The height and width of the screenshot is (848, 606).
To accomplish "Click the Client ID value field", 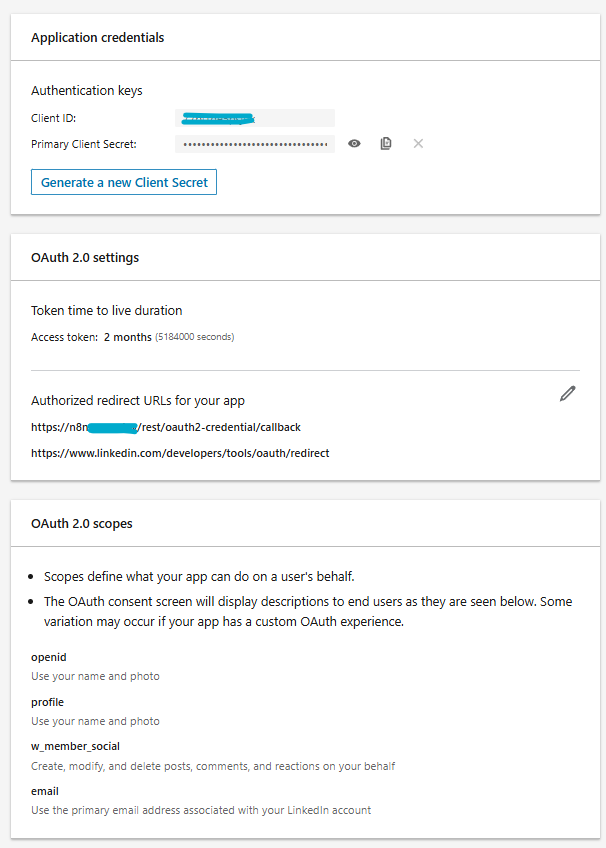I will (x=255, y=118).
